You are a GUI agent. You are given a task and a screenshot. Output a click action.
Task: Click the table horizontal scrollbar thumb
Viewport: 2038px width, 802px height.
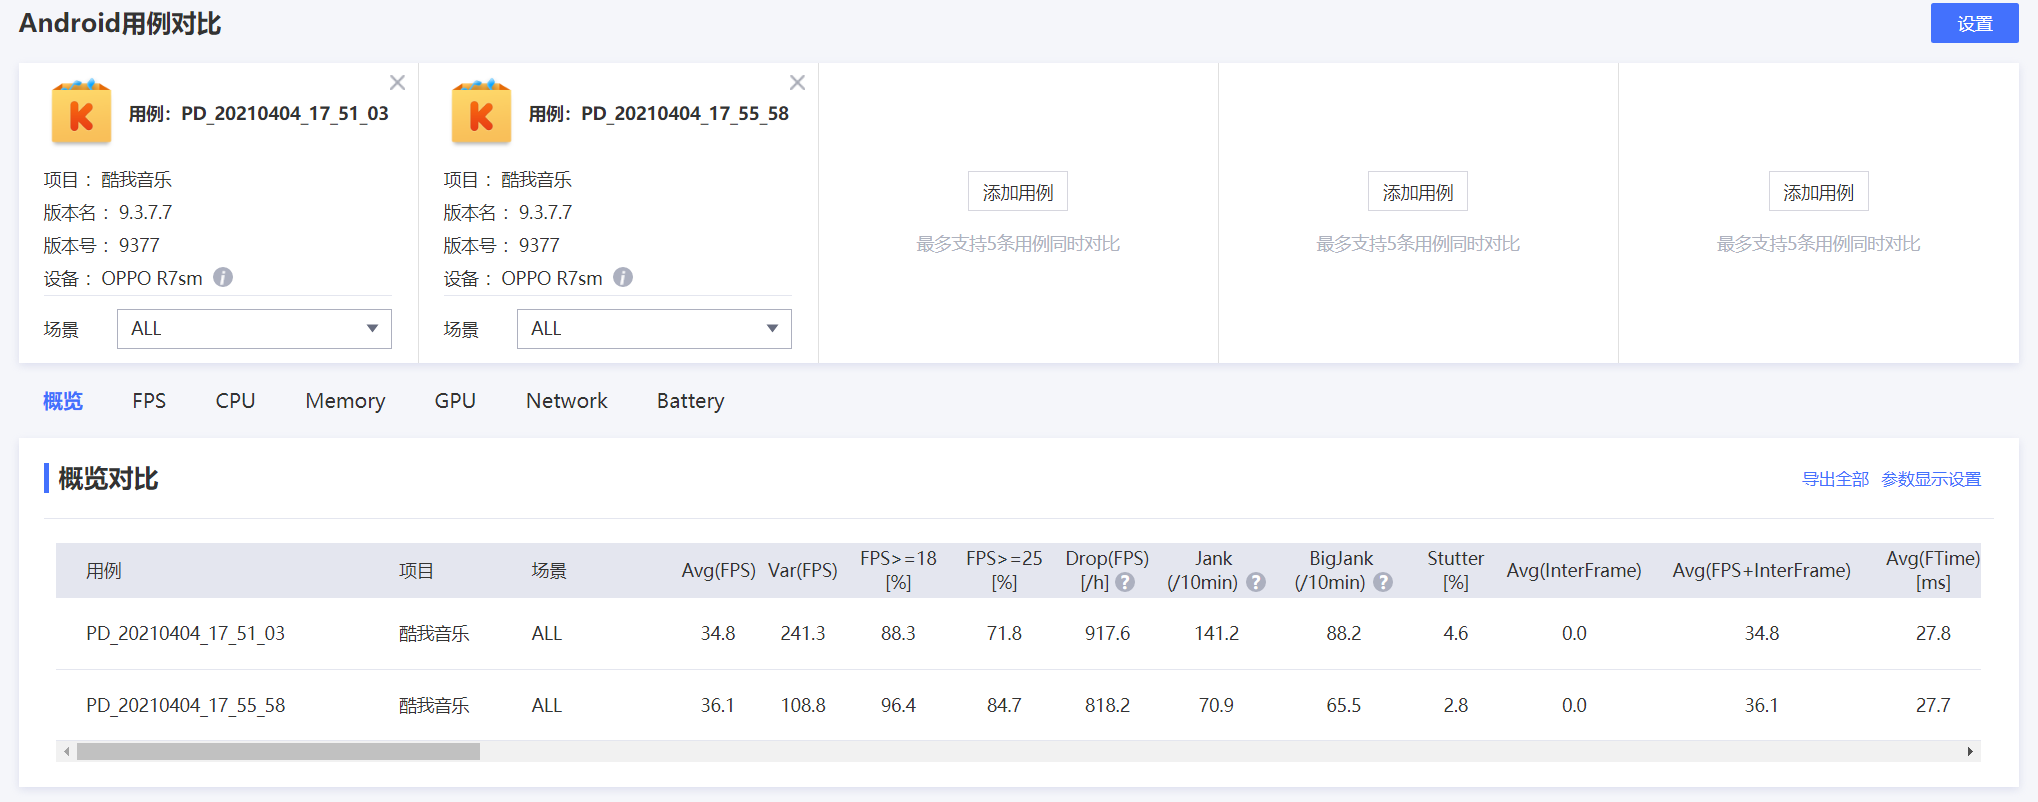click(x=278, y=751)
